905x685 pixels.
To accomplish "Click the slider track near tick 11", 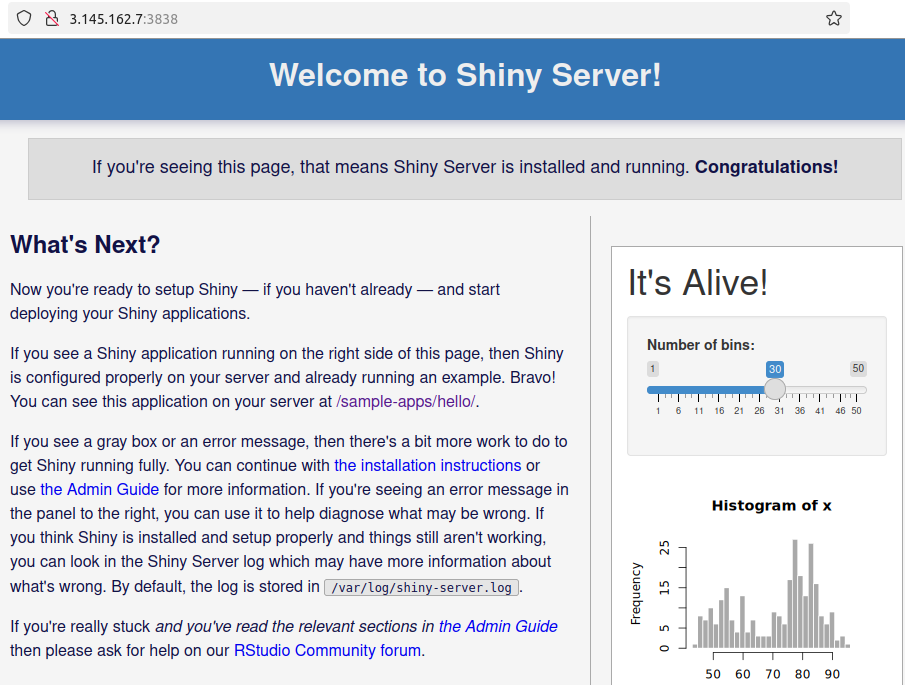I will (x=698, y=390).
